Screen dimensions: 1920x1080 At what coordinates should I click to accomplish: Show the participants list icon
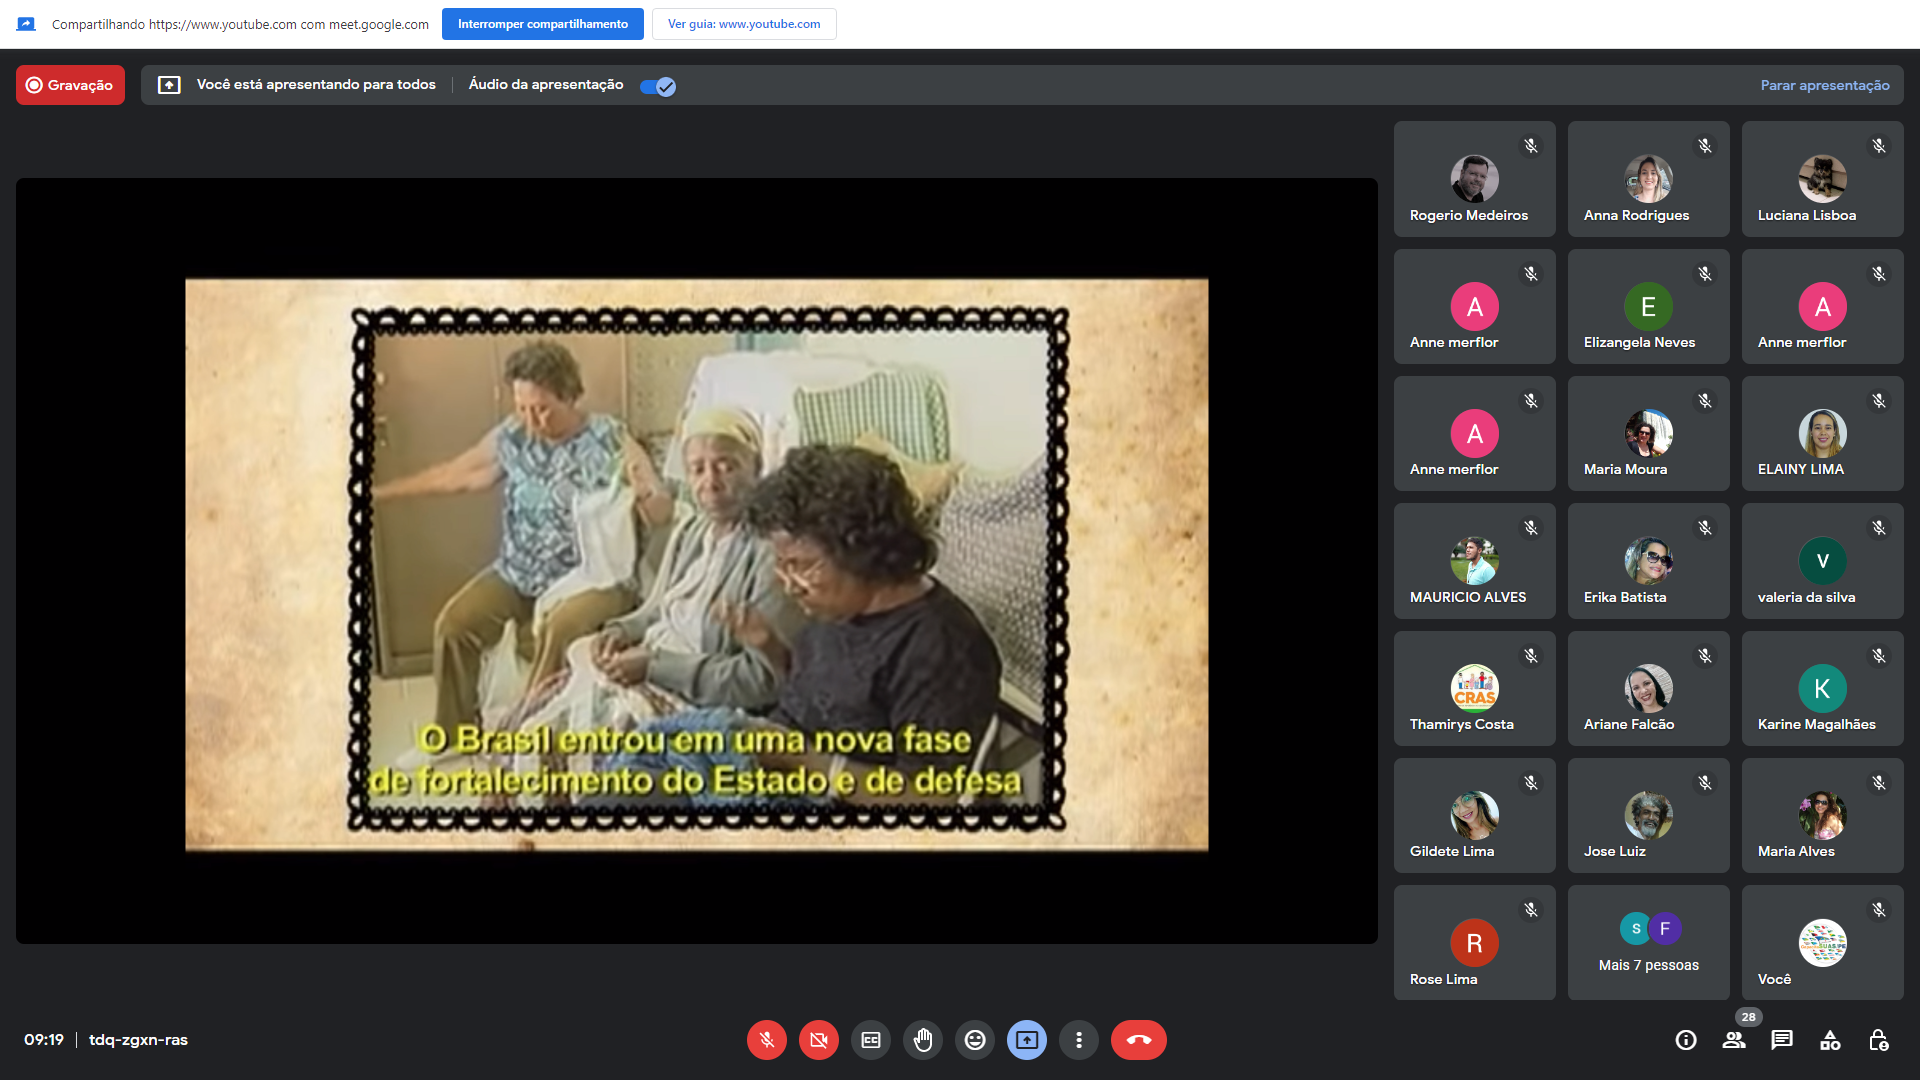1734,1040
